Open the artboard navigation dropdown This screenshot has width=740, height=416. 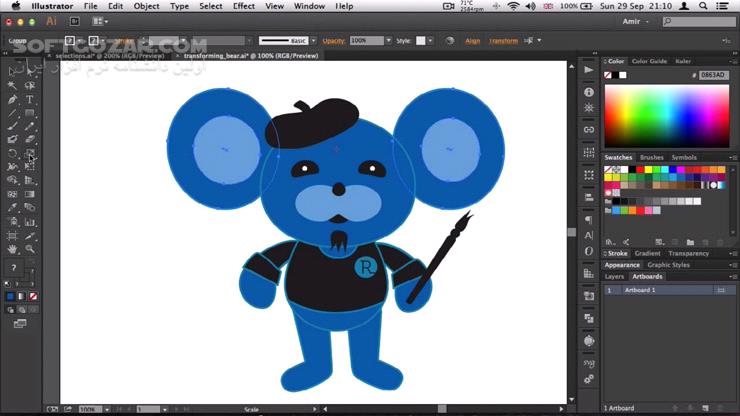click(164, 409)
